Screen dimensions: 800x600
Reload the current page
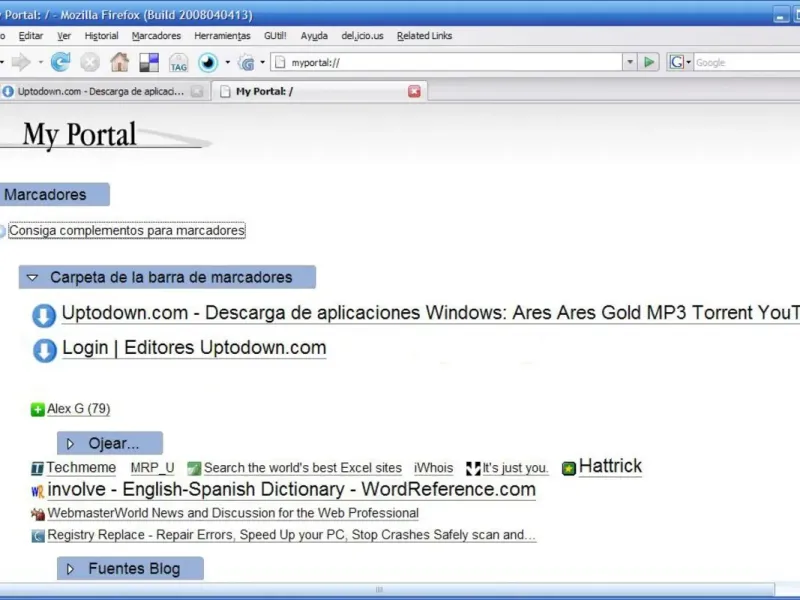pos(60,62)
